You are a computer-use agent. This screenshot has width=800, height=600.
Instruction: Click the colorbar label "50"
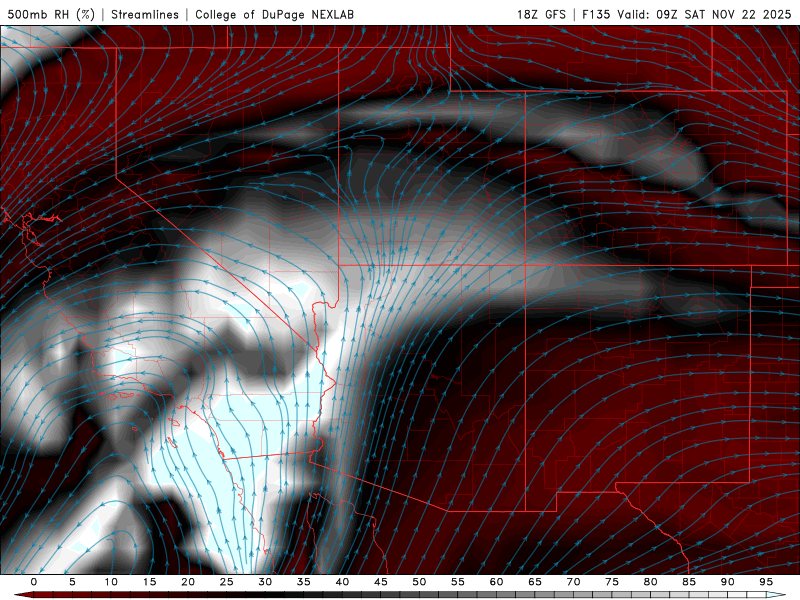coord(419,582)
